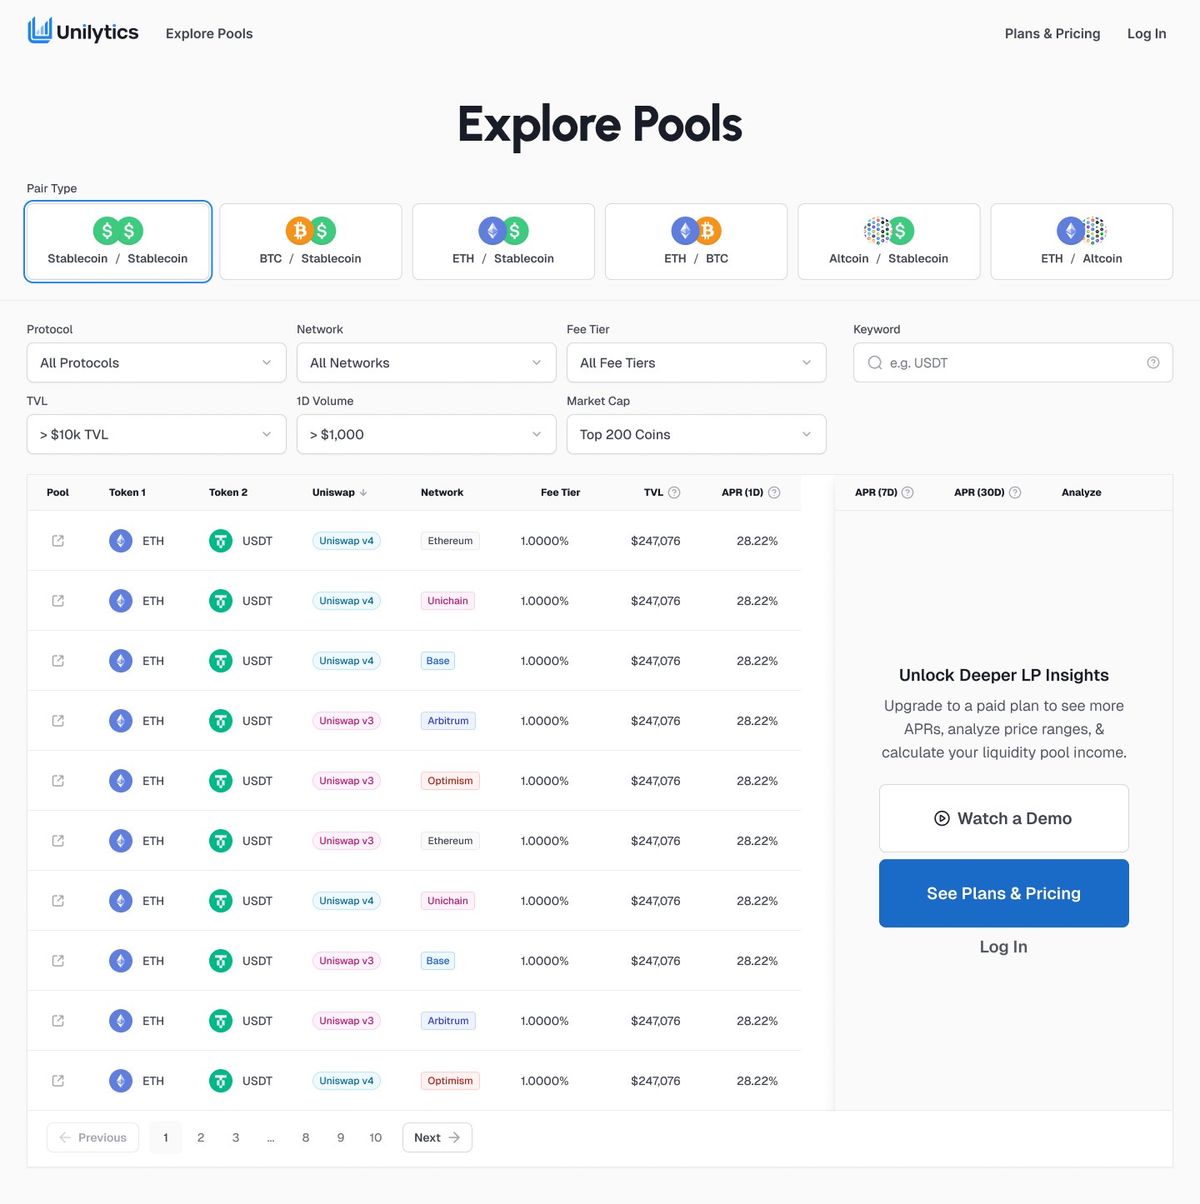Select page 1 in pagination
1200x1204 pixels.
(166, 1138)
